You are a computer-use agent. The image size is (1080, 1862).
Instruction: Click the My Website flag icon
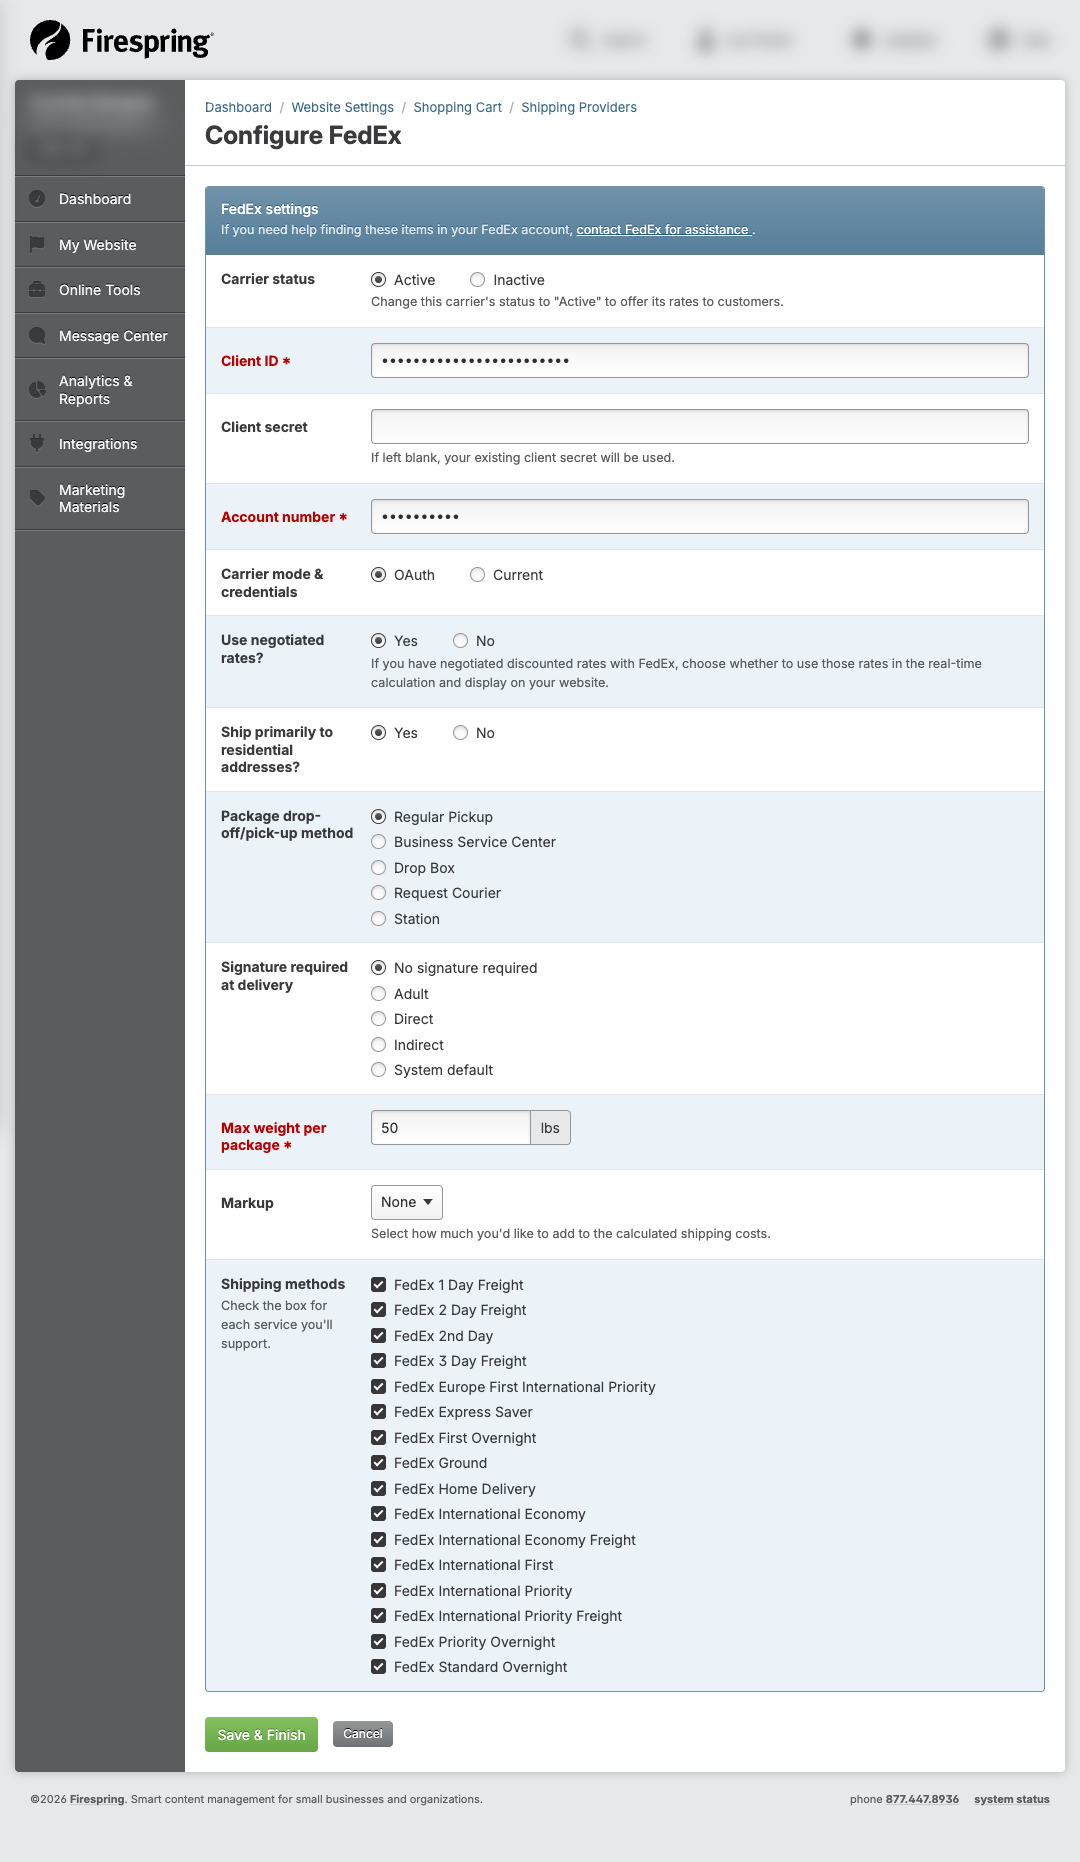pyautogui.click(x=37, y=244)
